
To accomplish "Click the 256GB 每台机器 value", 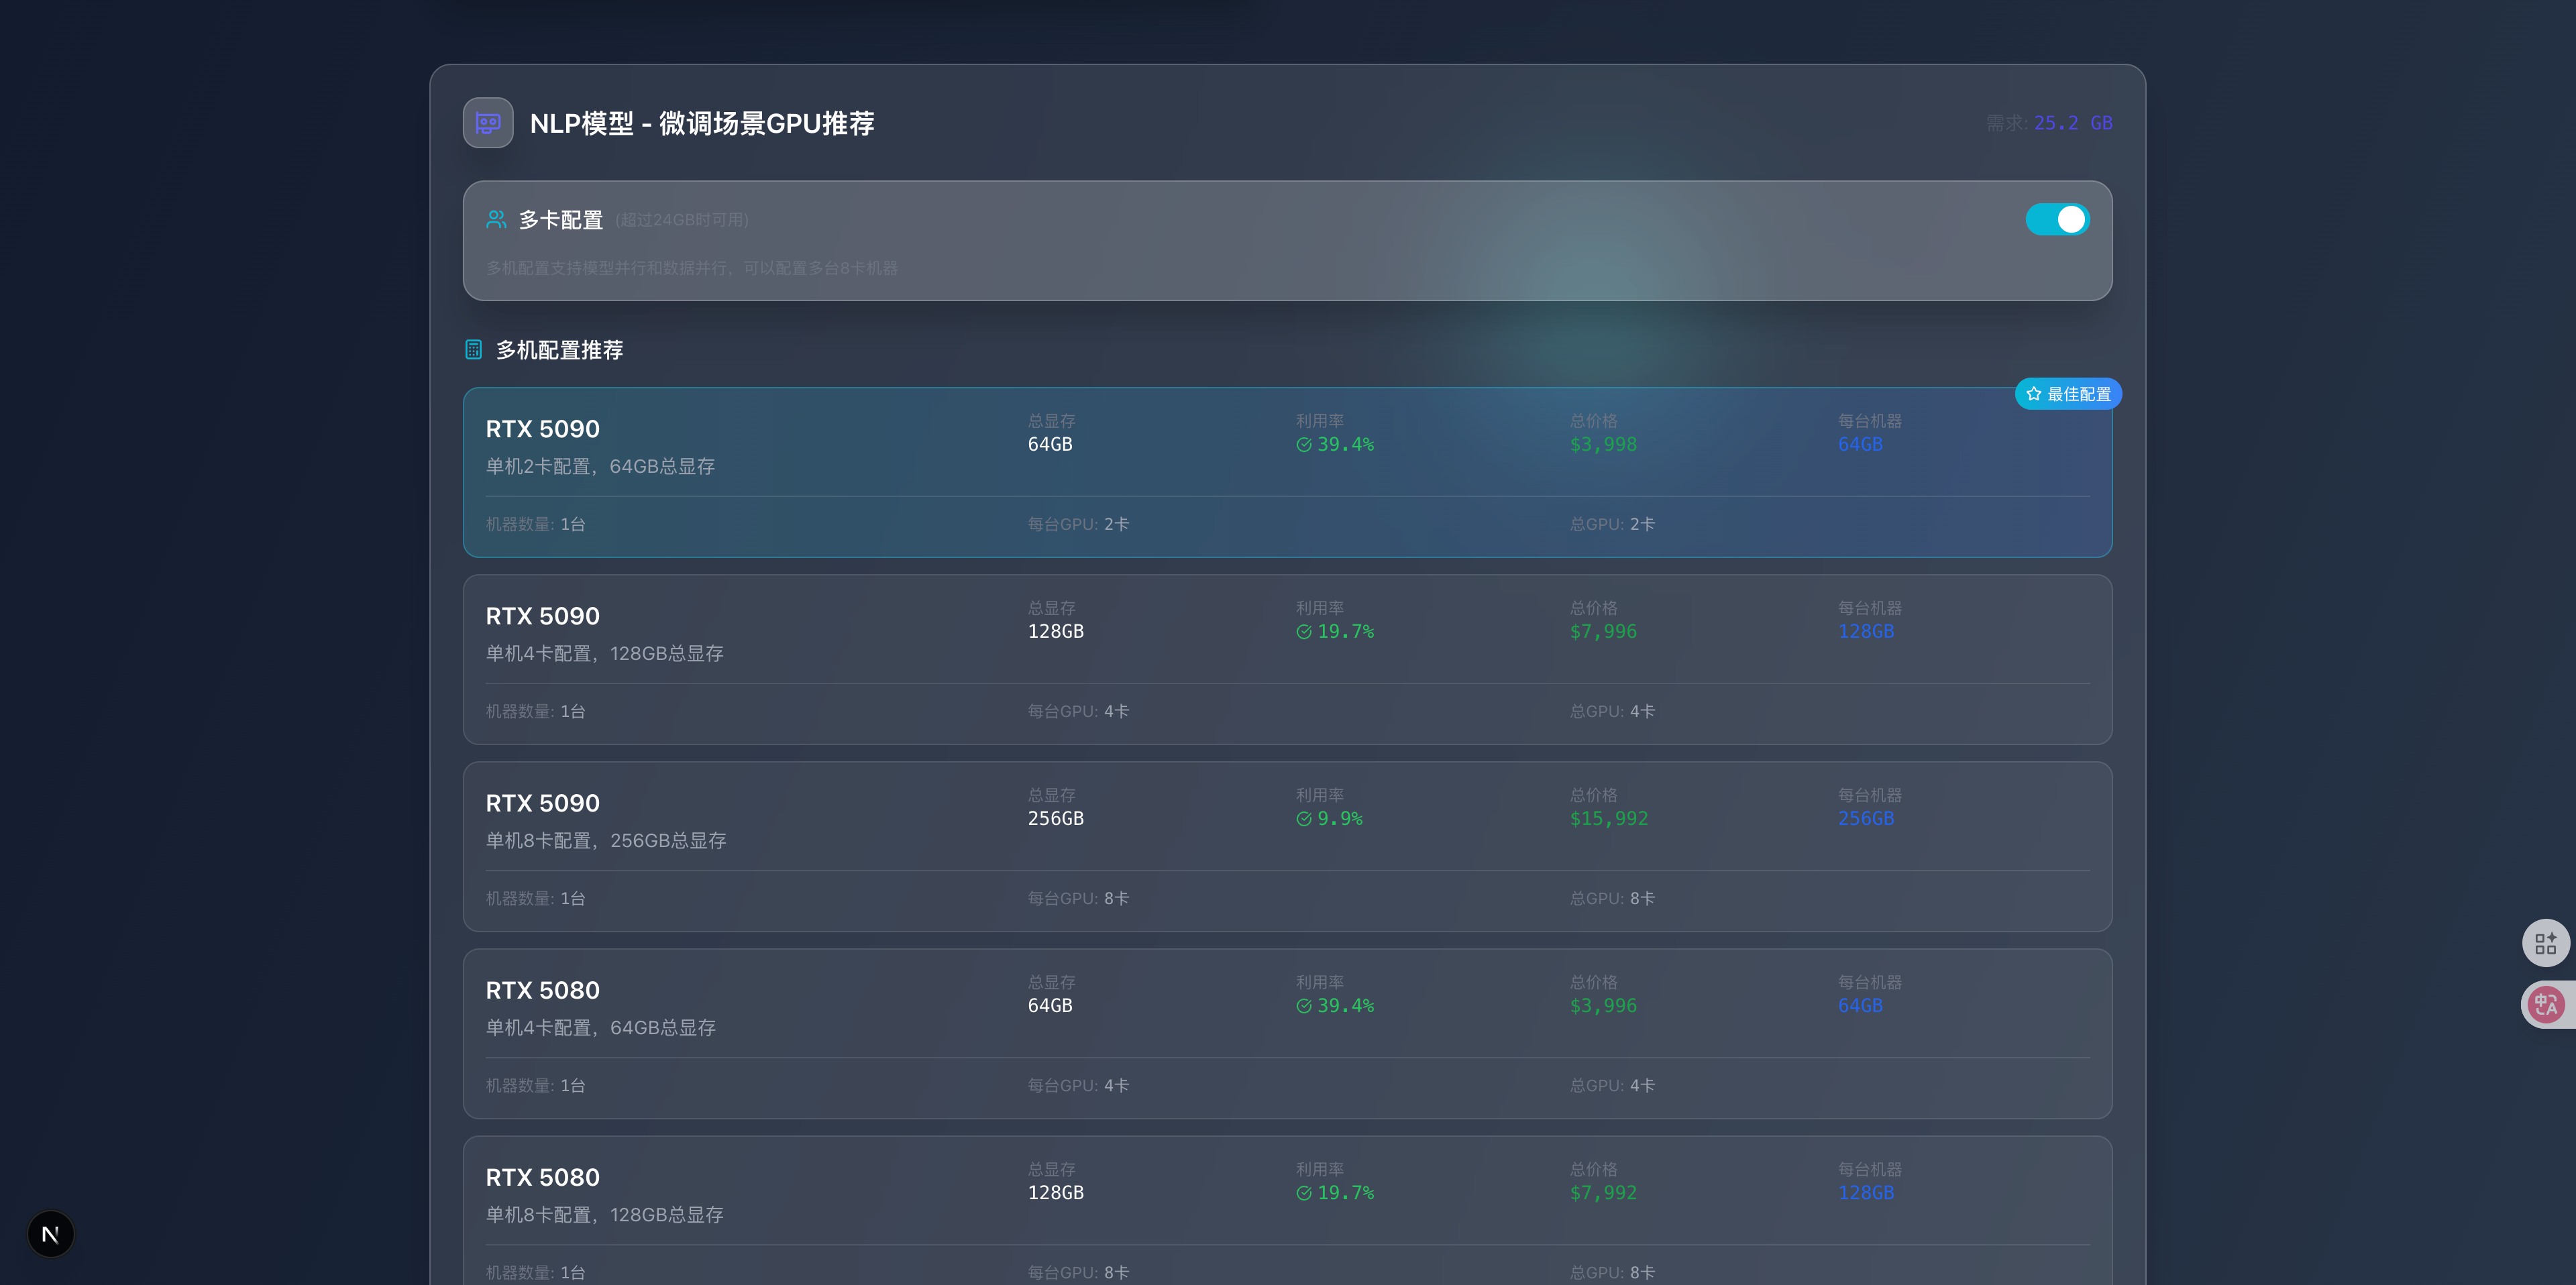I will pos(1866,818).
